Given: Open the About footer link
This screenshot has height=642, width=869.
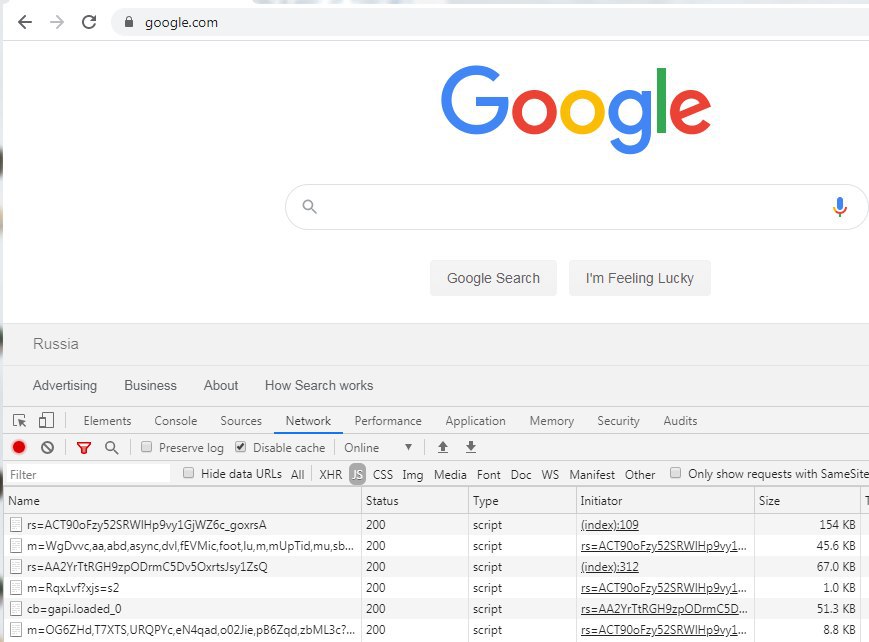Looking at the screenshot, I should pos(221,385).
